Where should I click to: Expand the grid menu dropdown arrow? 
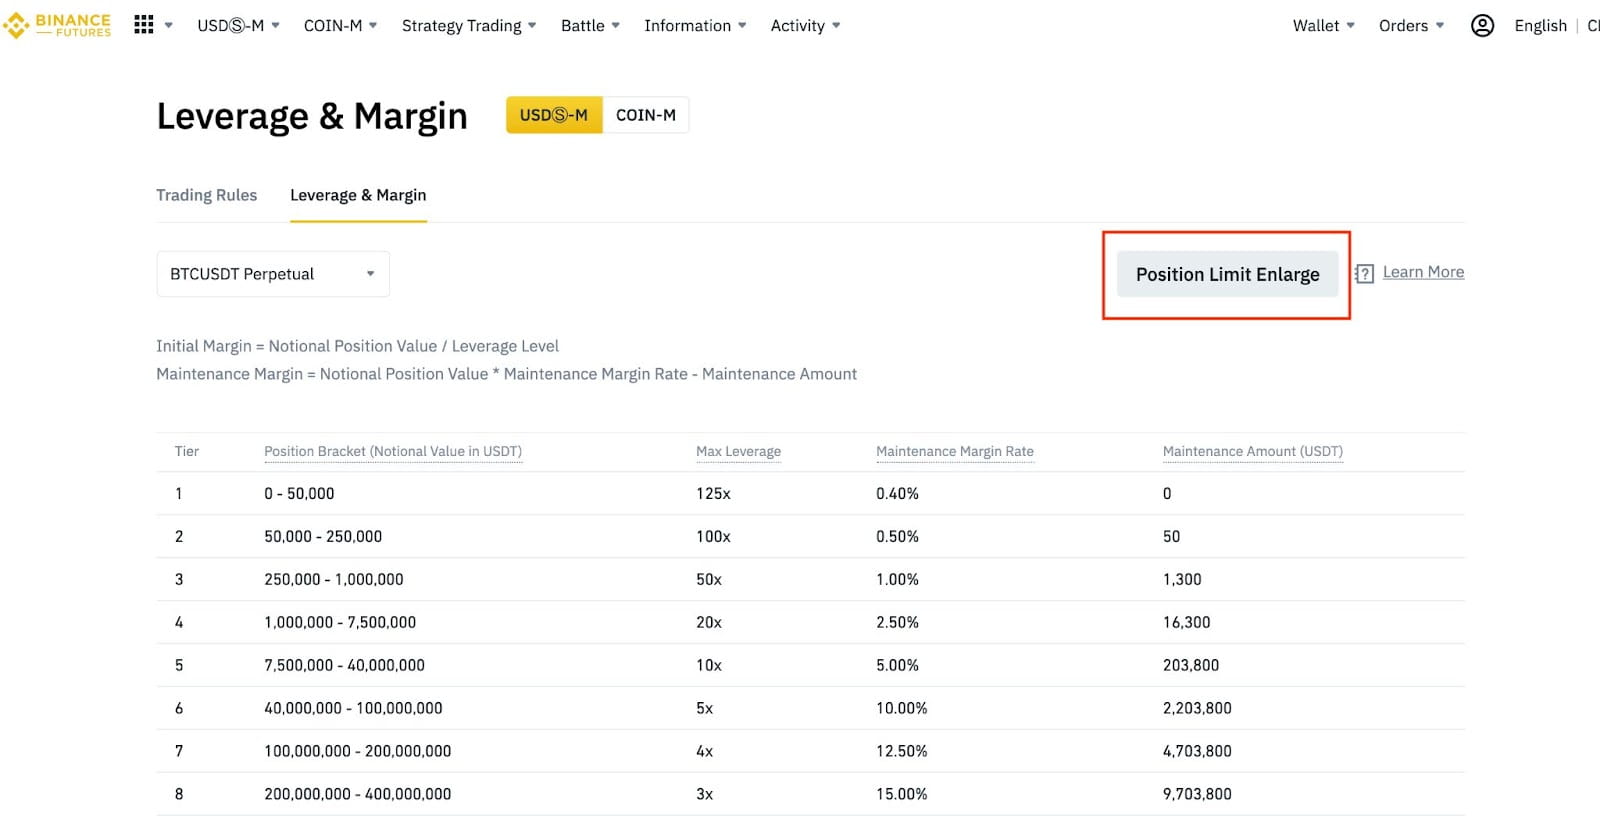coord(169,26)
